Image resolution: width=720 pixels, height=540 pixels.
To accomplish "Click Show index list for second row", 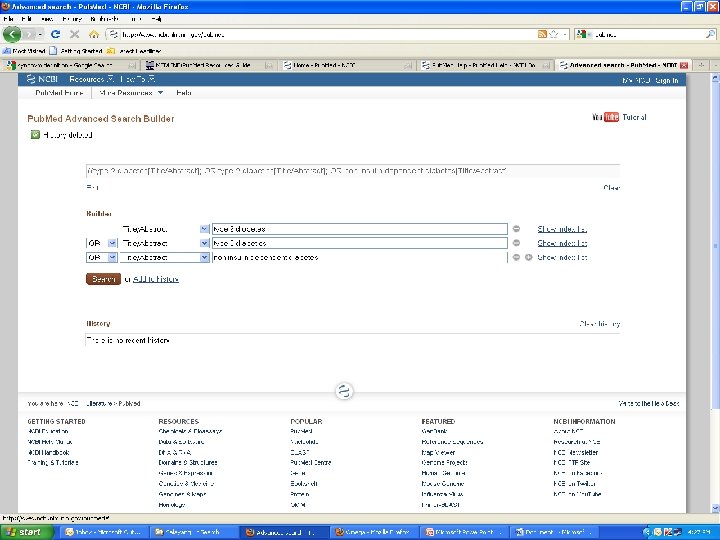I will (x=562, y=243).
